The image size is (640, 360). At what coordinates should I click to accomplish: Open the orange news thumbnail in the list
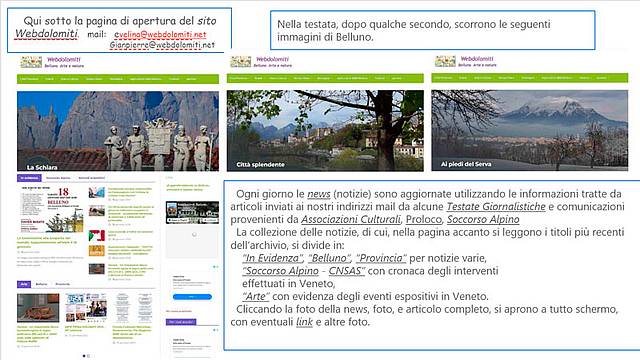[97, 250]
